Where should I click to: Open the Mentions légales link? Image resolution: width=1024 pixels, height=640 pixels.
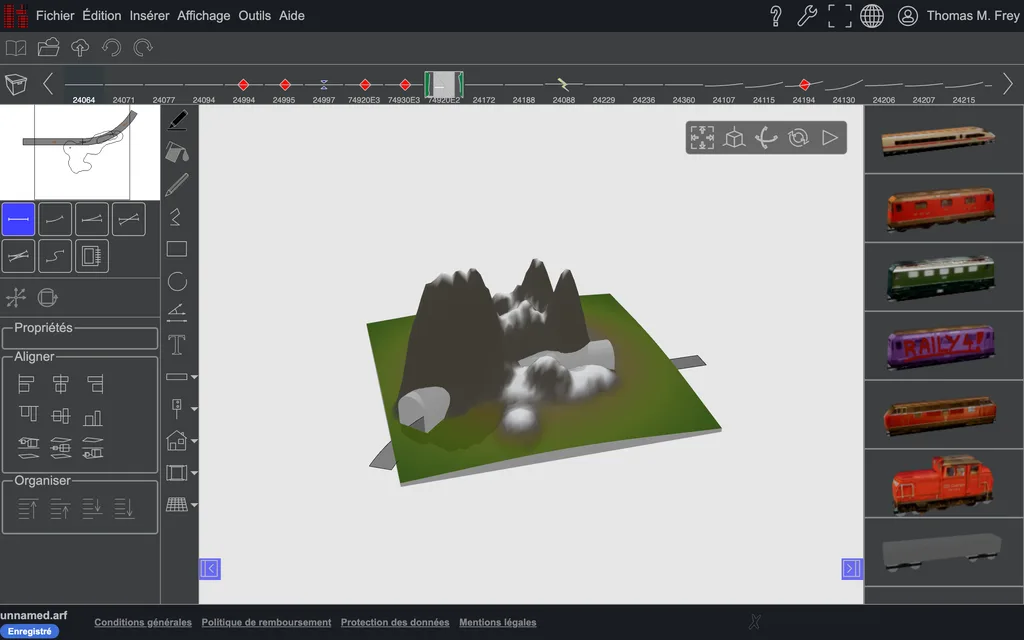click(498, 622)
